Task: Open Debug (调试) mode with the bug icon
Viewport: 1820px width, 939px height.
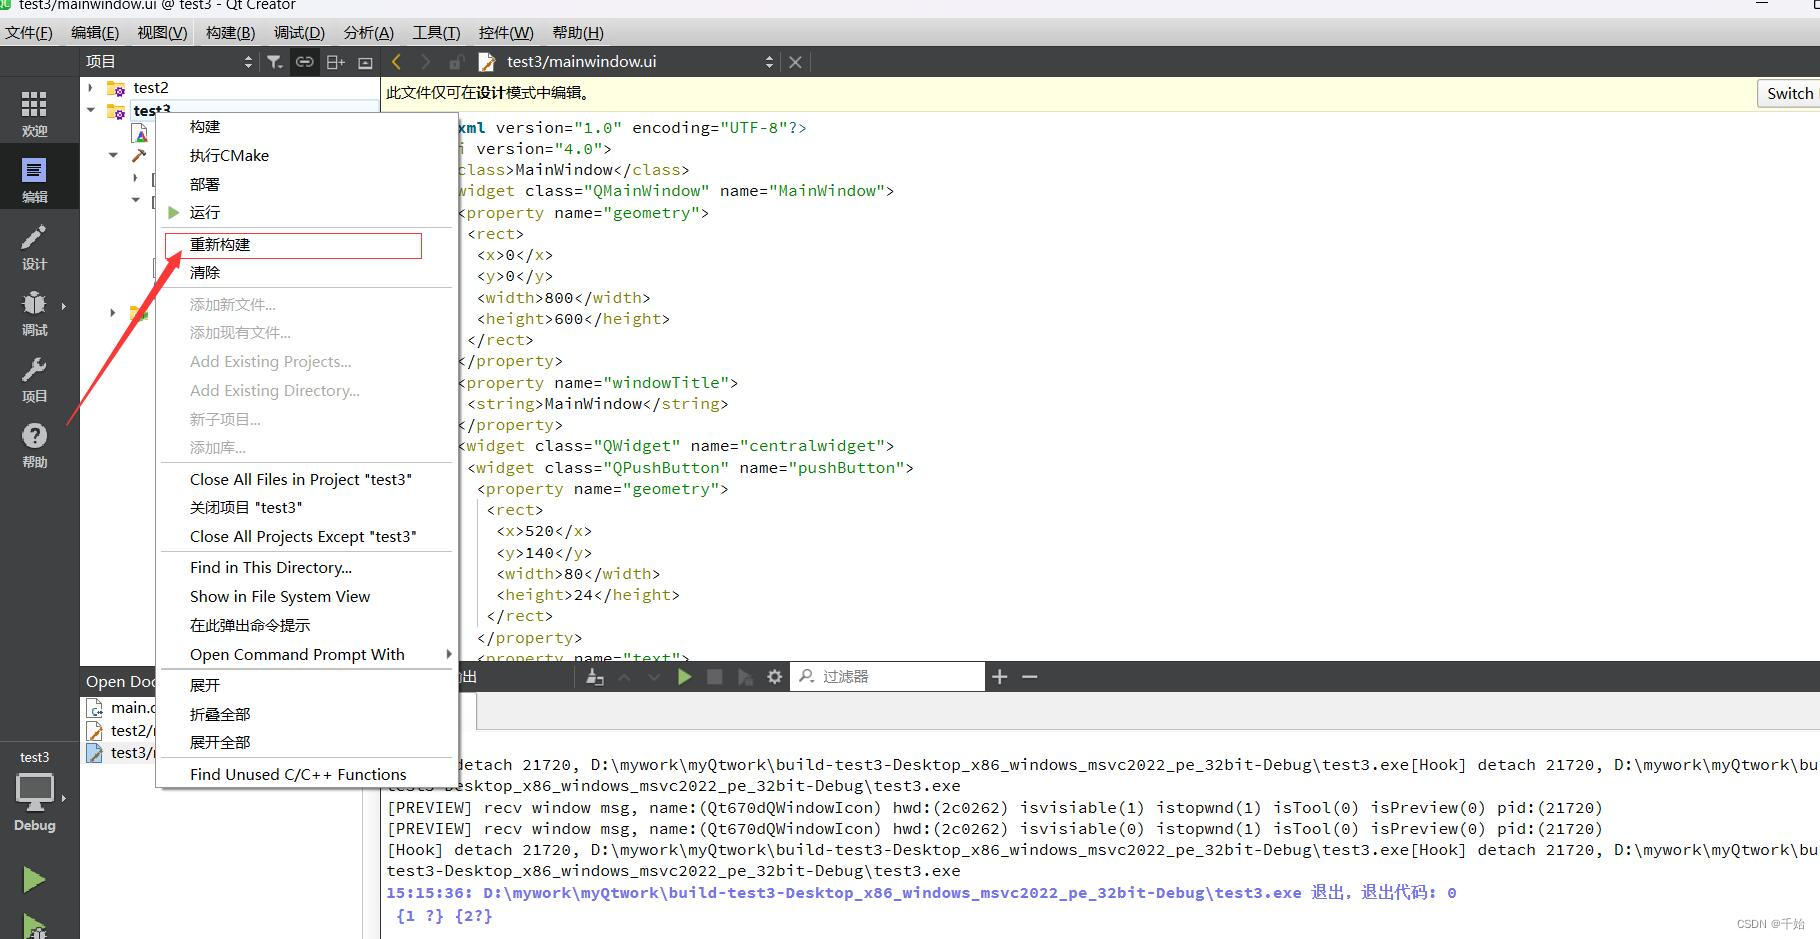Action: (x=34, y=312)
